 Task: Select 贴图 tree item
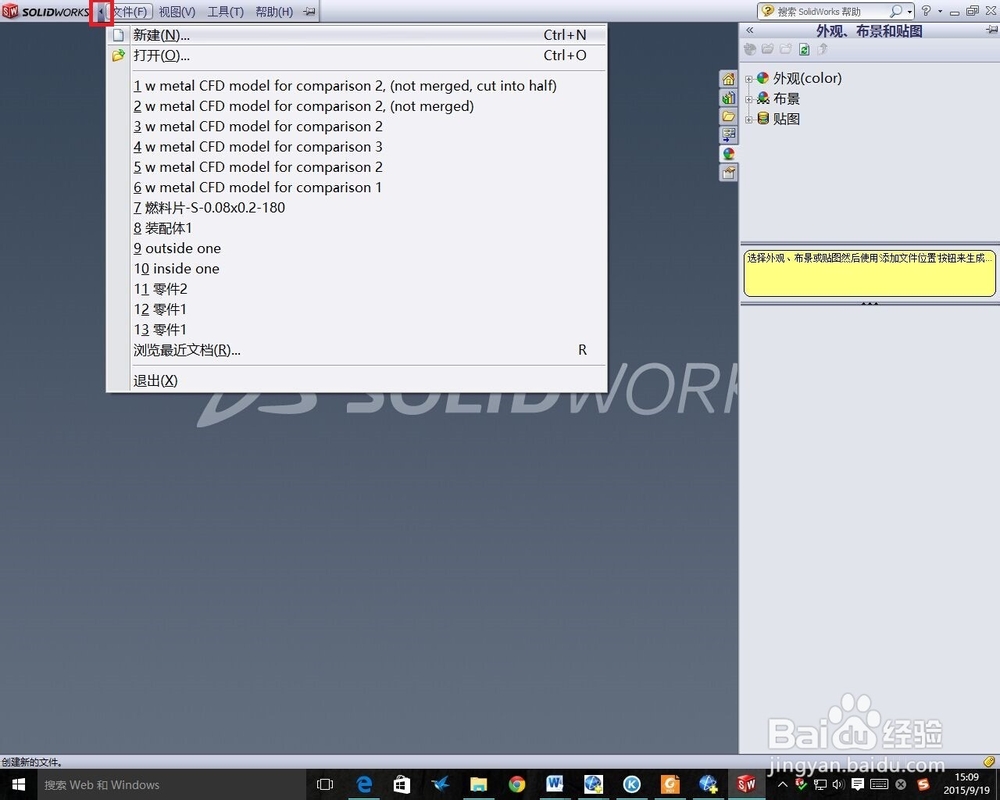[786, 119]
